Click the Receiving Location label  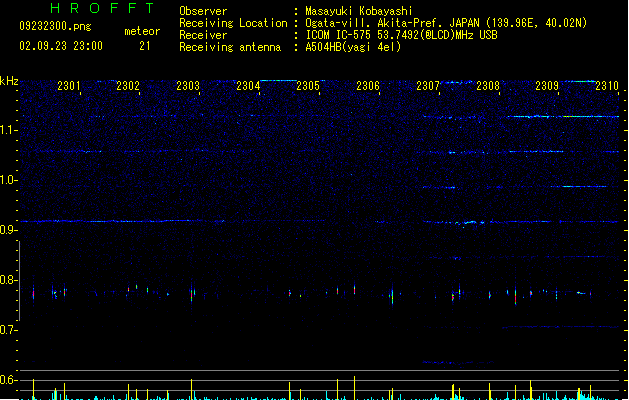tap(233, 23)
